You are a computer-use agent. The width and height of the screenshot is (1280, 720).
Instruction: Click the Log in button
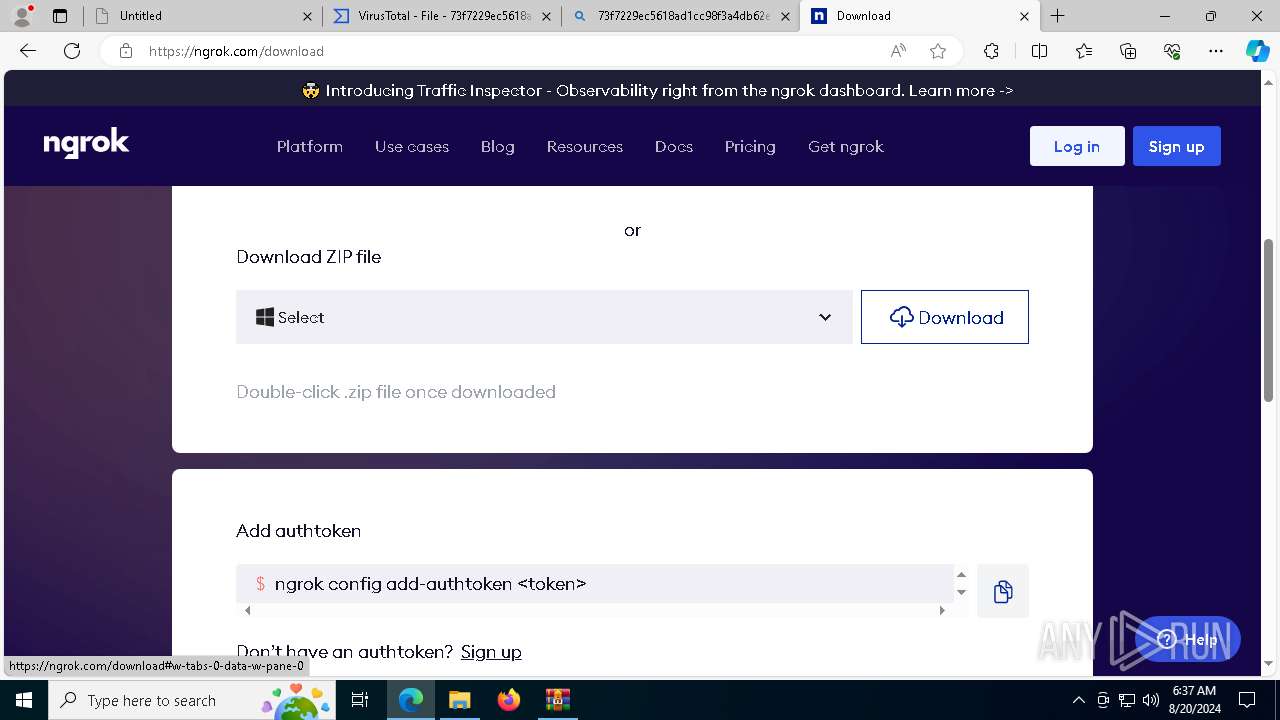pos(1077,146)
